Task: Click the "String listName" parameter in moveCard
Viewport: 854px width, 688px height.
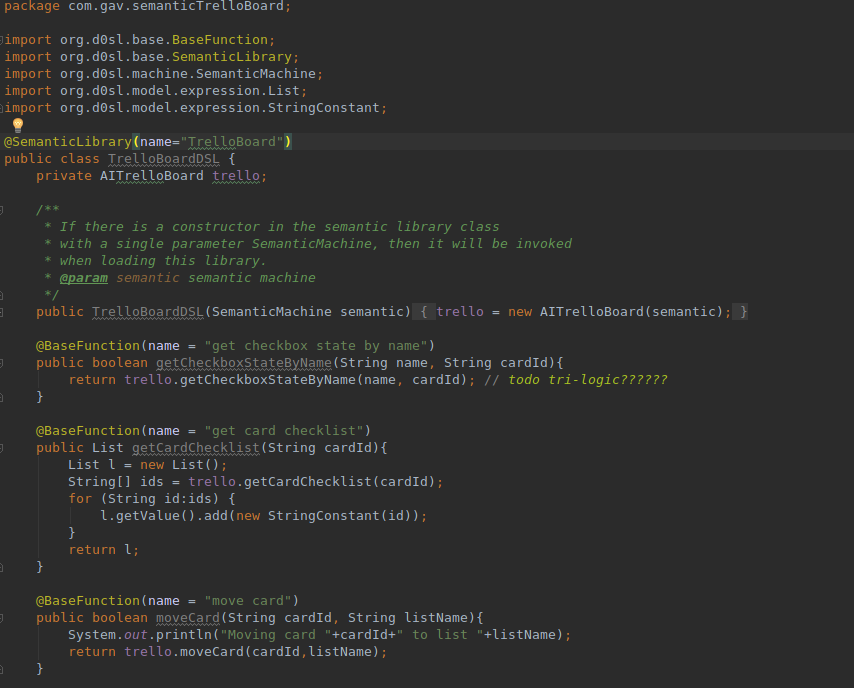Action: click(x=408, y=618)
